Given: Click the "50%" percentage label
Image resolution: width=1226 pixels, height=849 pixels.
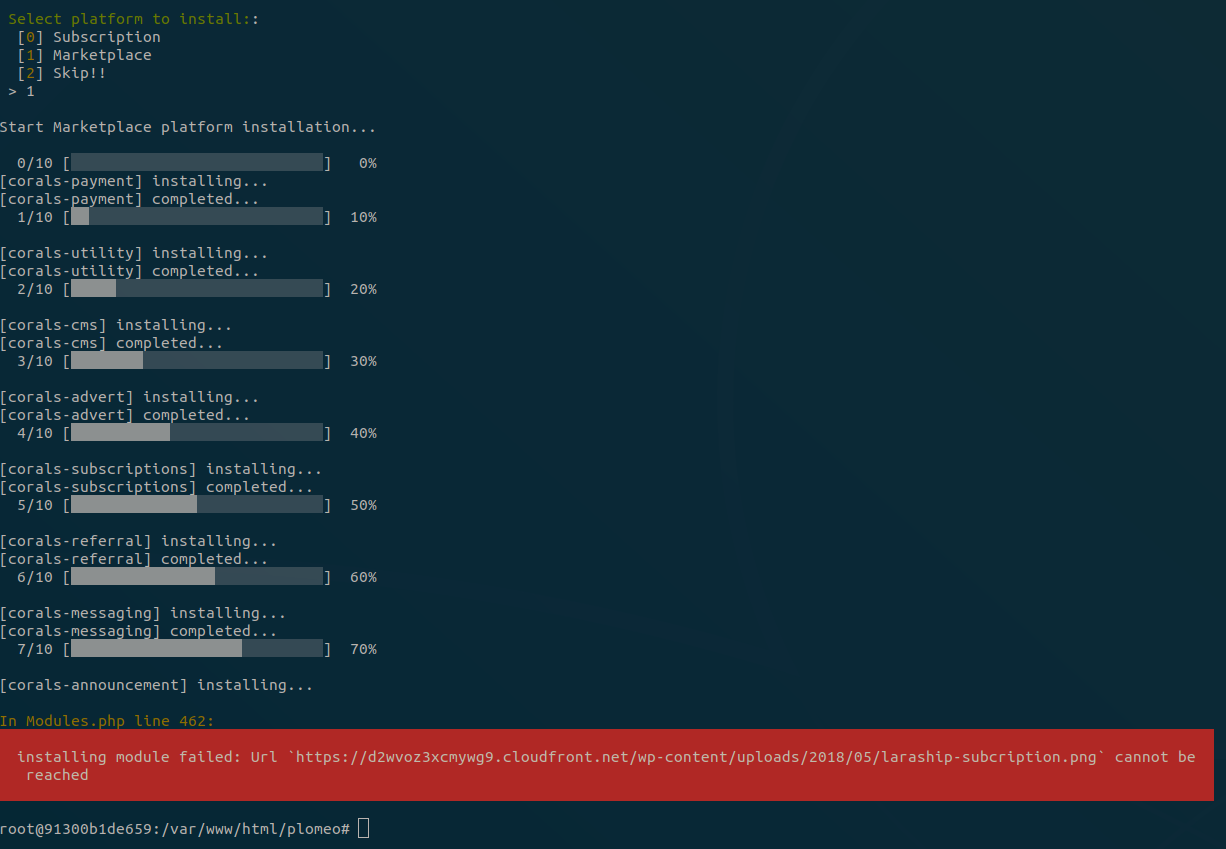Looking at the screenshot, I should [x=363, y=505].
